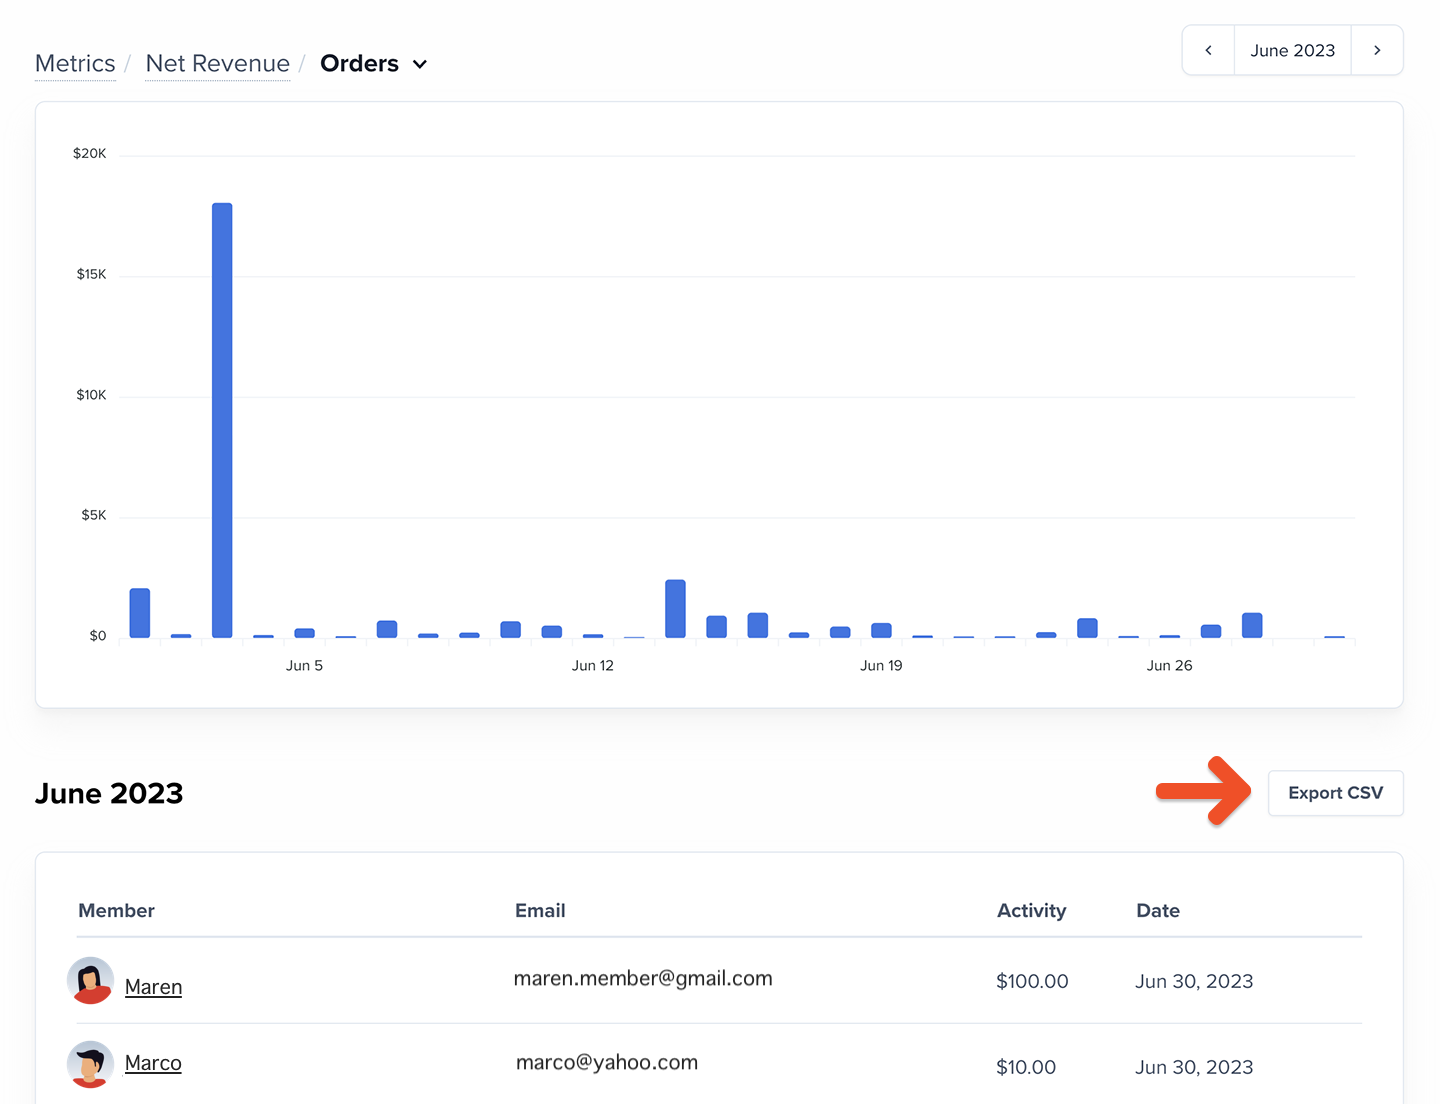Open Marco's member profile link
The height and width of the screenshot is (1104, 1440).
coord(153,1063)
